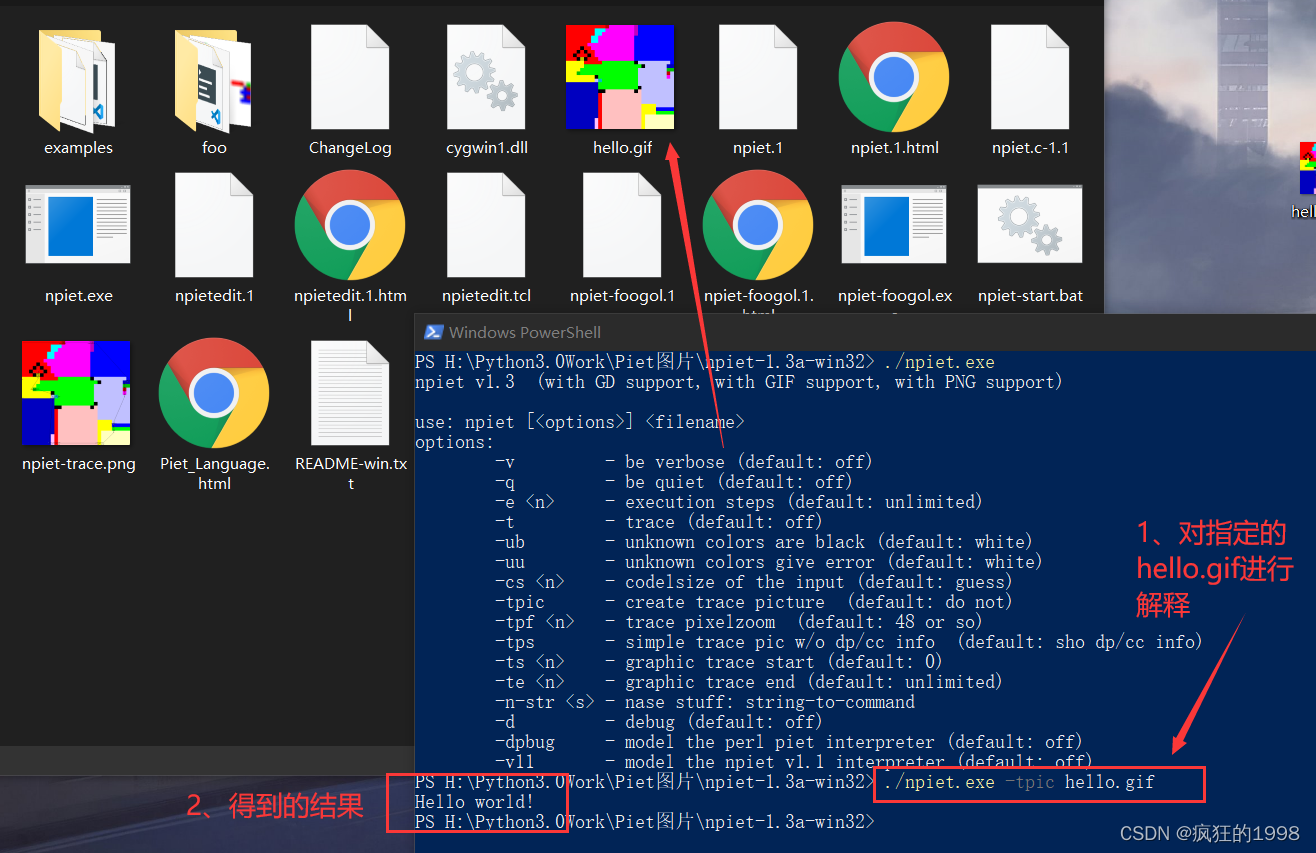1316x853 pixels.
Task: Open the npietedit.tcl script file
Action: [486, 224]
